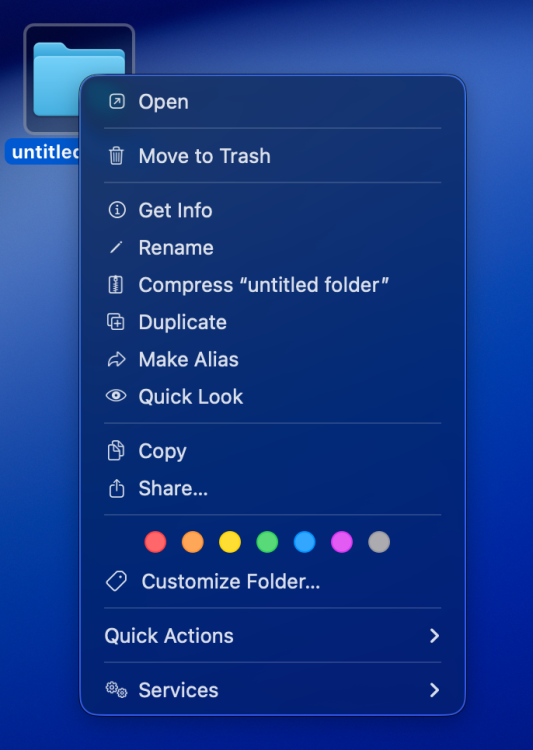The height and width of the screenshot is (750, 533).
Task: Choose the Copy menu entry
Action: point(273,452)
